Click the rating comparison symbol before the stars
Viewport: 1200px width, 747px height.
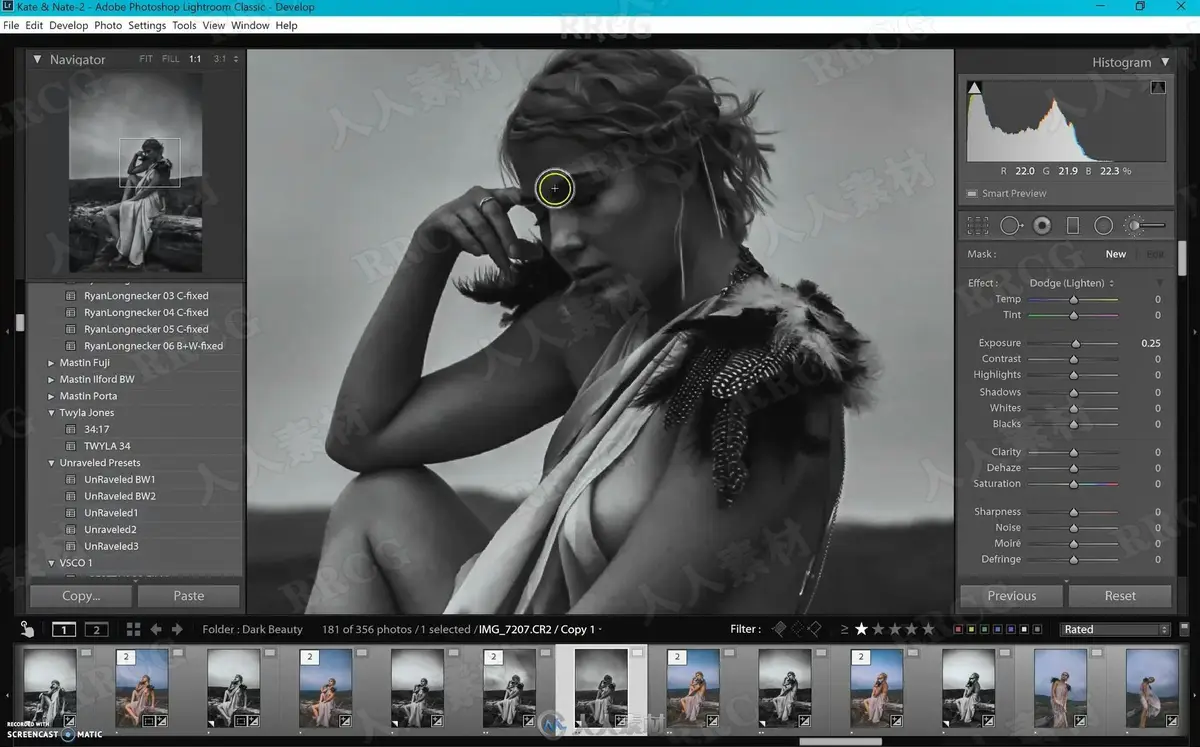click(844, 629)
